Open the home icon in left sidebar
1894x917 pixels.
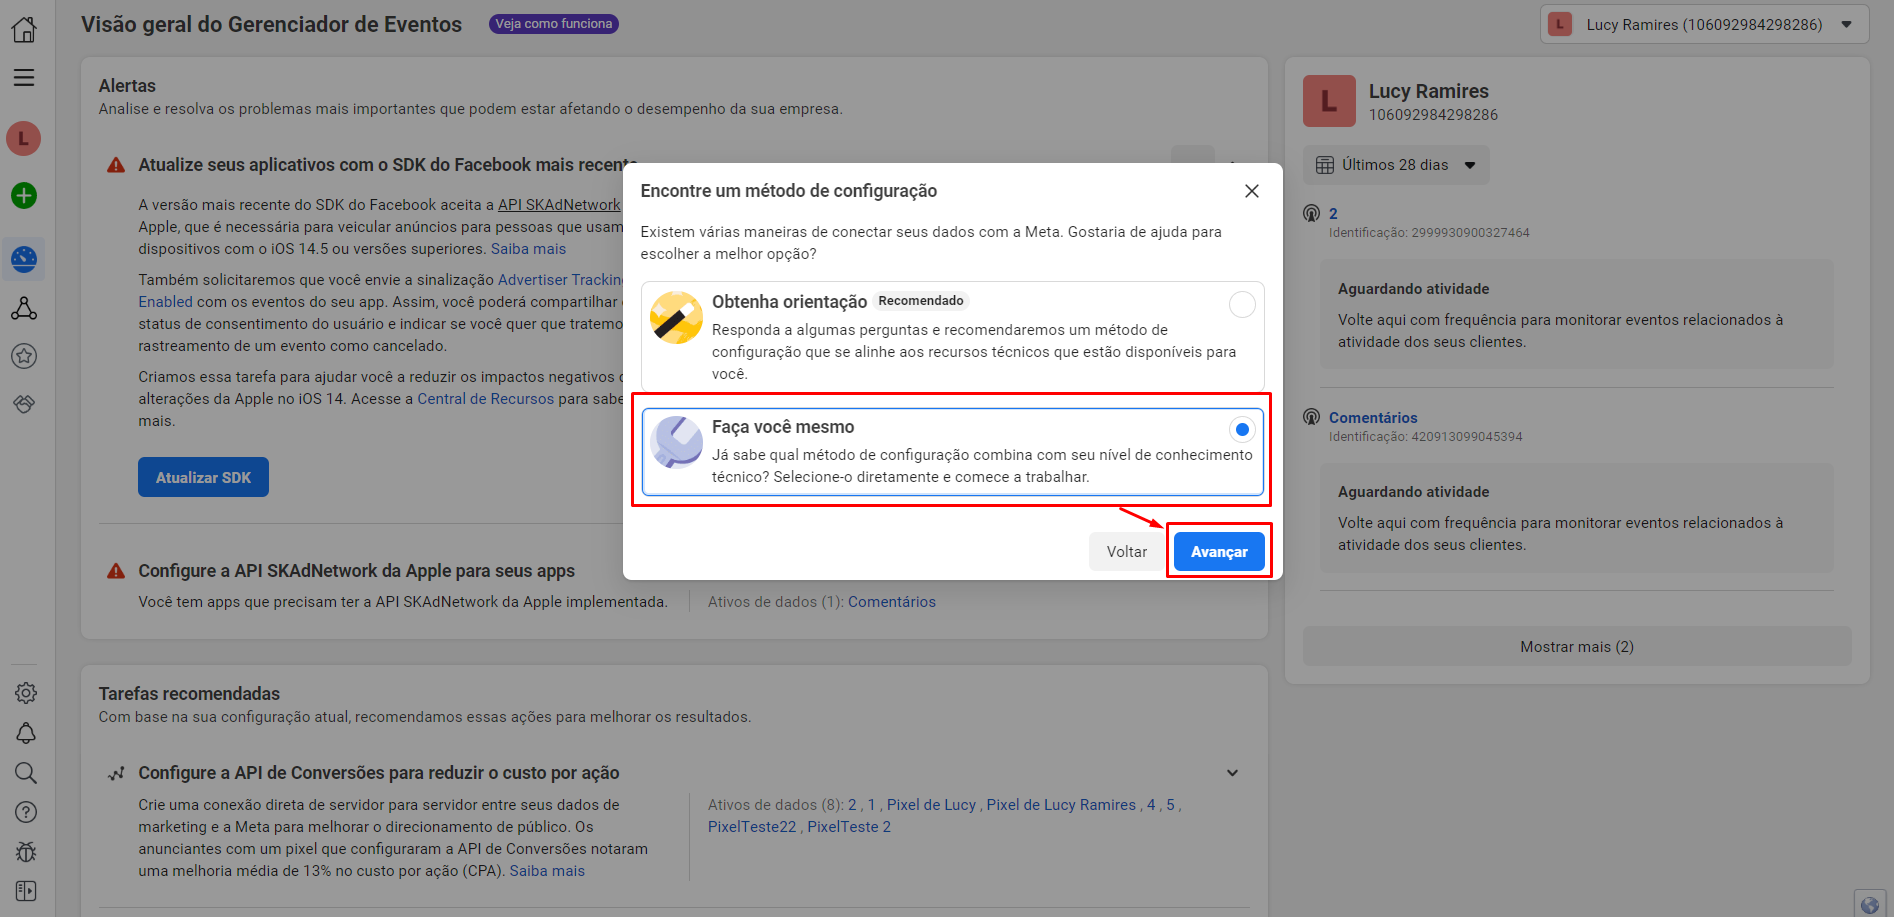(24, 30)
